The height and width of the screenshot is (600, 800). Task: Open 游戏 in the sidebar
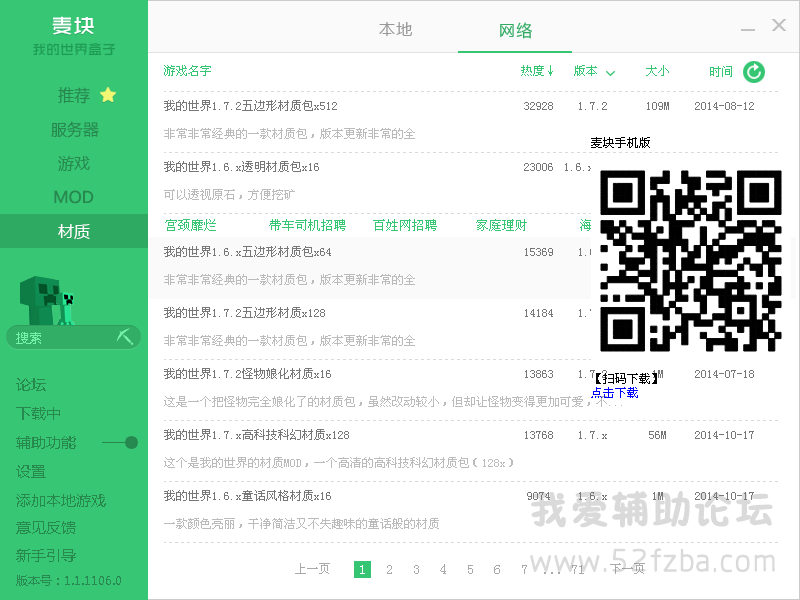click(74, 163)
